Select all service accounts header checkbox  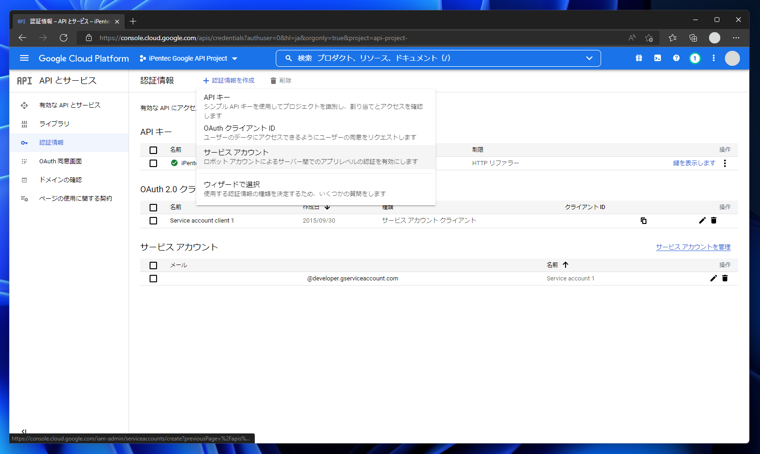pos(153,265)
